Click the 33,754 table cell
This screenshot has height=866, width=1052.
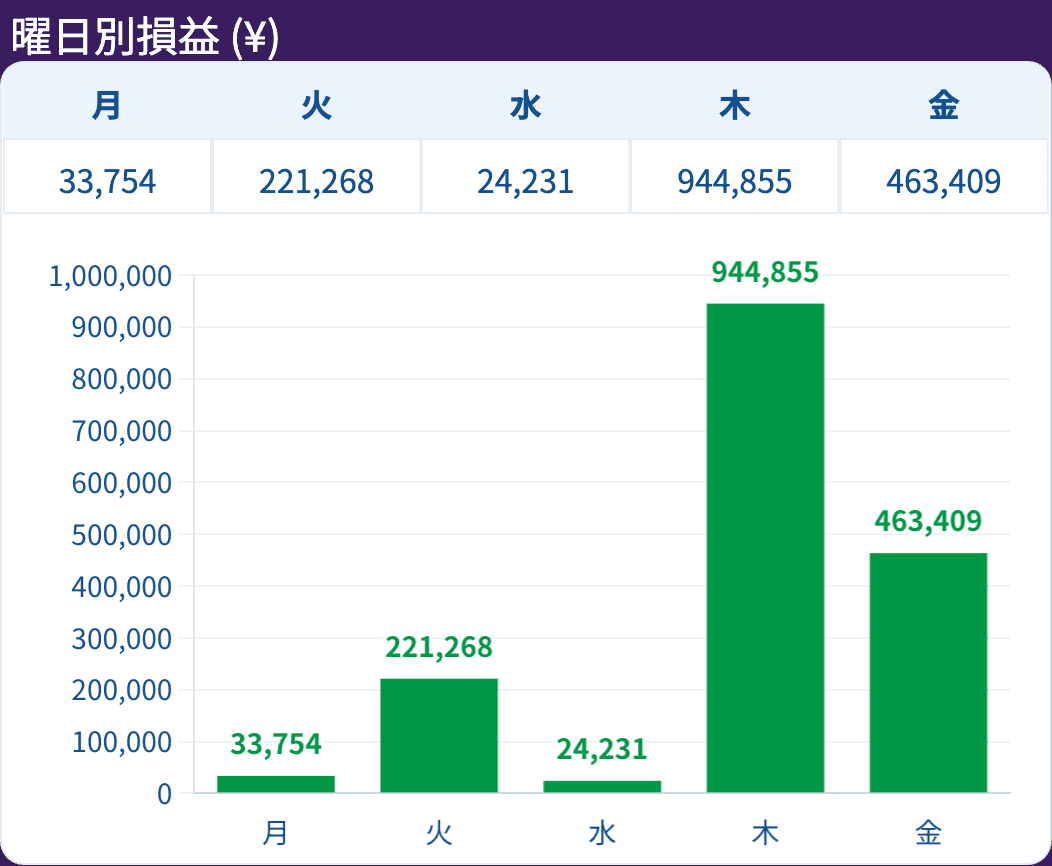107,176
